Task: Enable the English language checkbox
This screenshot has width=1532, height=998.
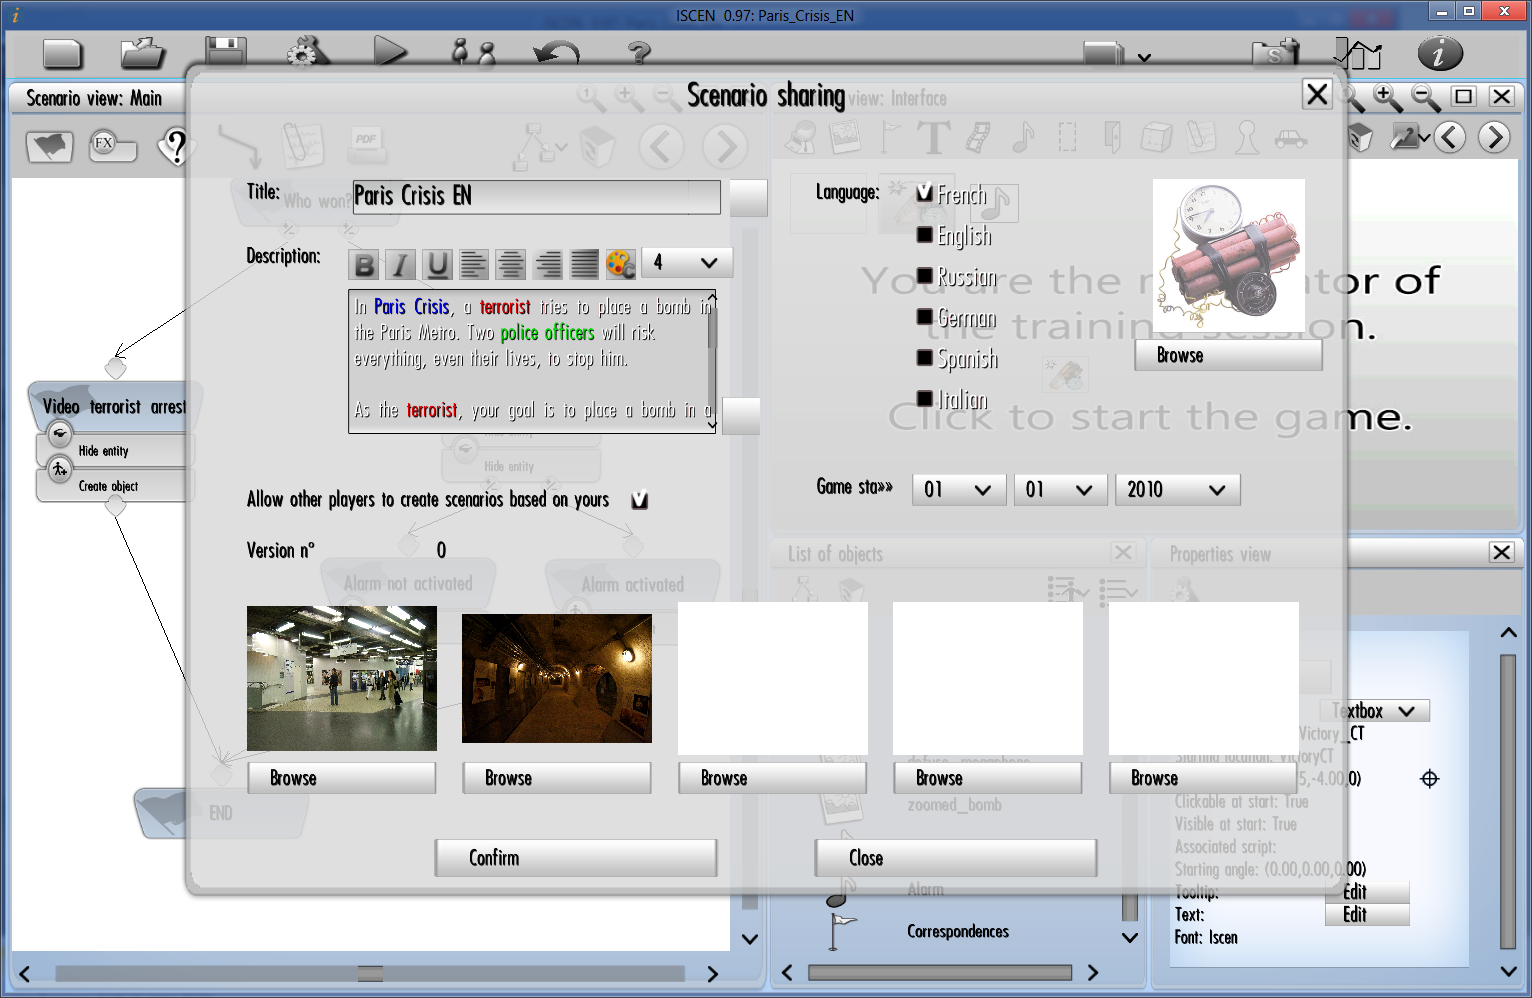Action: [925, 235]
